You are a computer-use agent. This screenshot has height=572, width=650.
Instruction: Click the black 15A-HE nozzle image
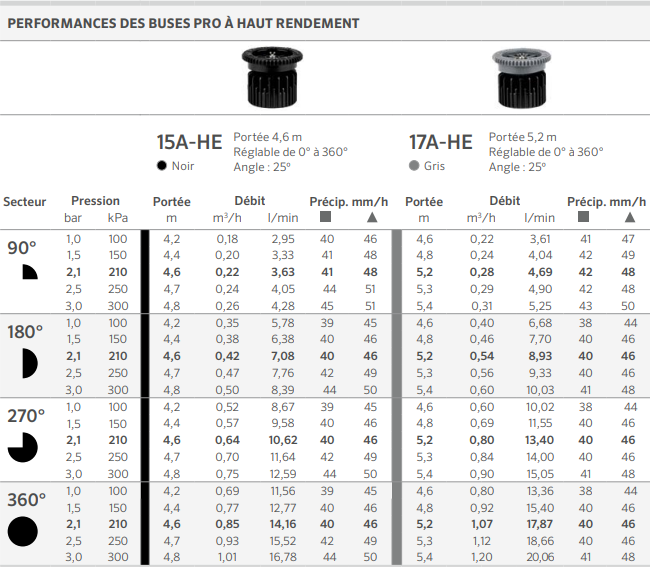click(x=272, y=77)
